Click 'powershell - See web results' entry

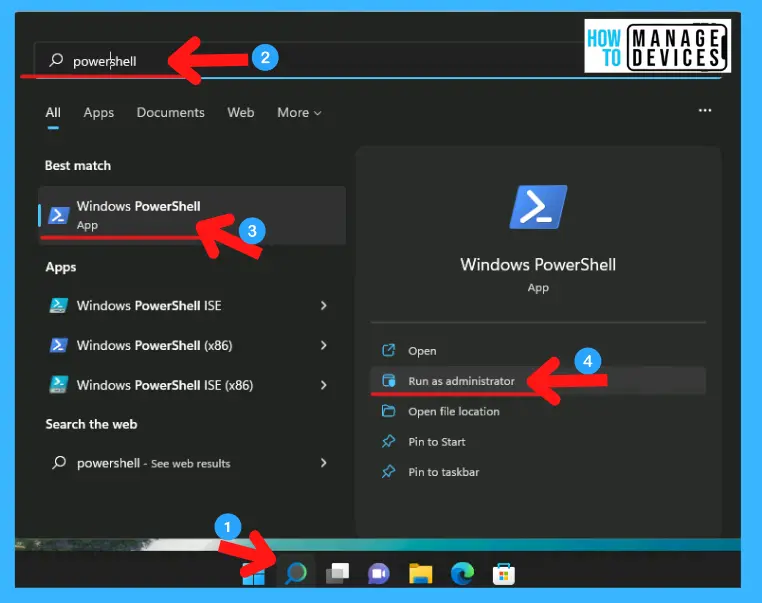coord(192,463)
